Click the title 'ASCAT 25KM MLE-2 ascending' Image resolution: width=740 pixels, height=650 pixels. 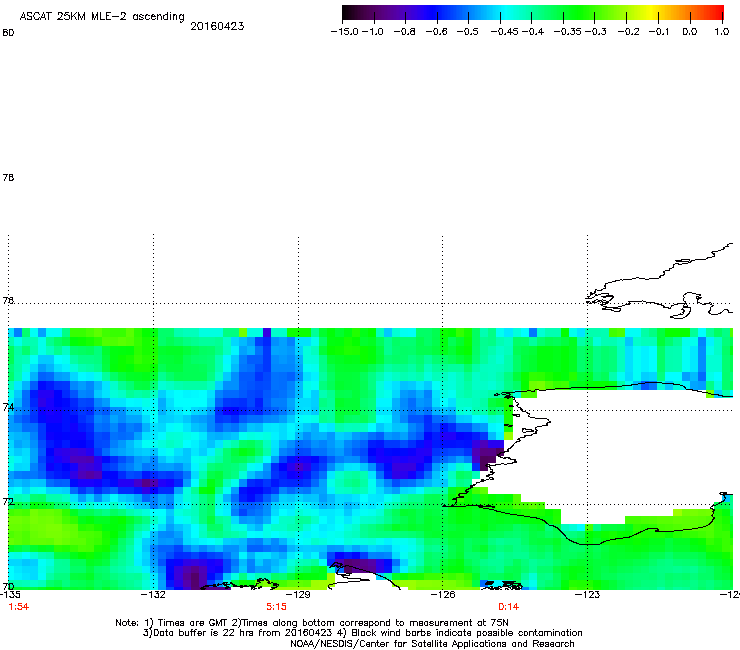click(x=102, y=17)
